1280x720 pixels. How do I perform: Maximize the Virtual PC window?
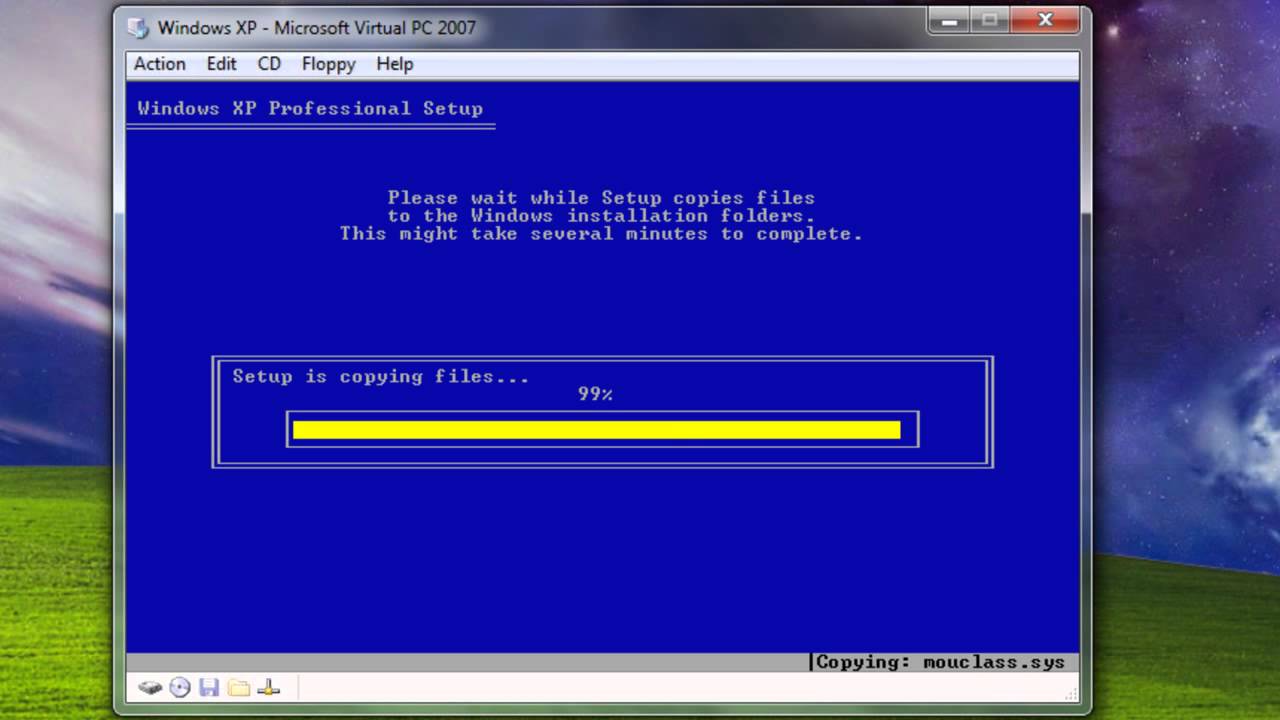point(990,20)
